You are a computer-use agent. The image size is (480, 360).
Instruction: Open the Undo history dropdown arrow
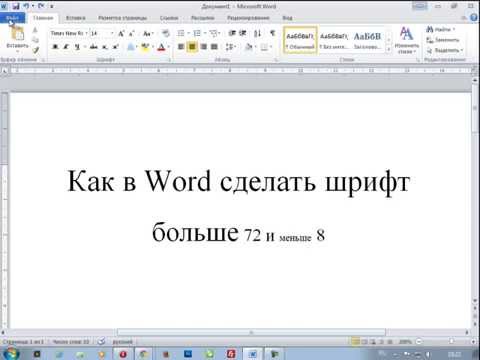[x=33, y=6]
